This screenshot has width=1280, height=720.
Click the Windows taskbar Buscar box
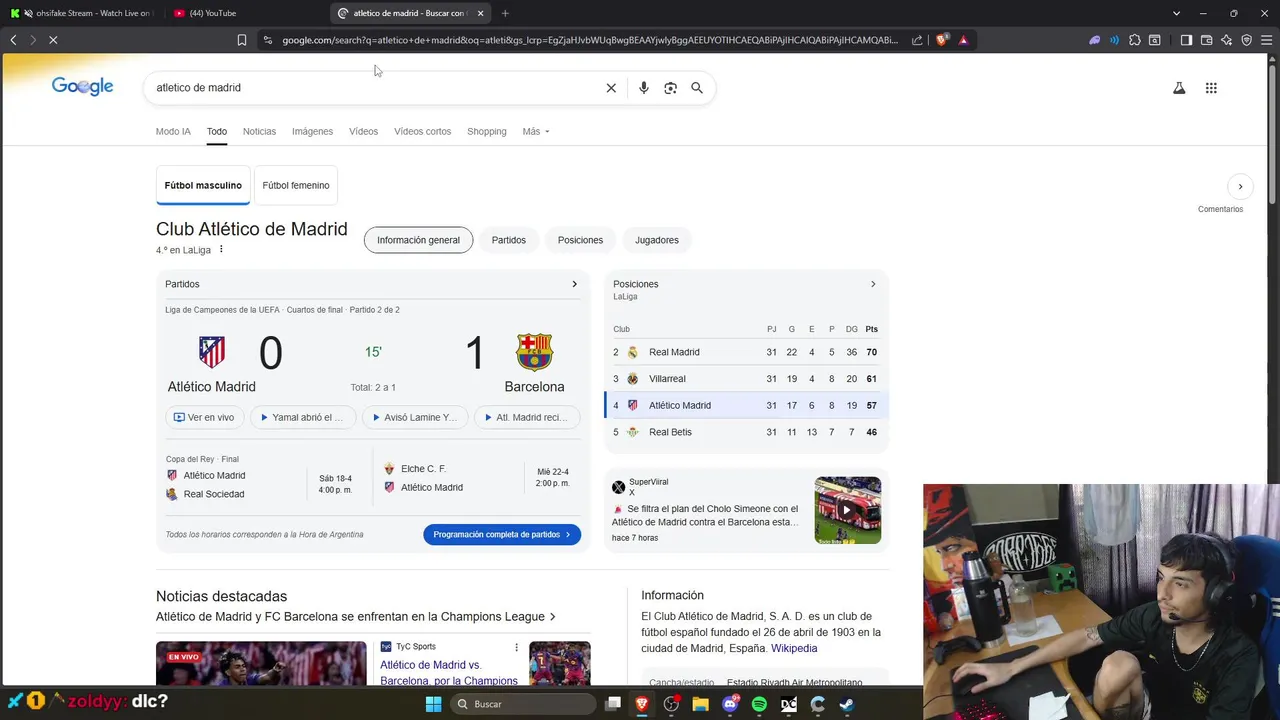524,704
